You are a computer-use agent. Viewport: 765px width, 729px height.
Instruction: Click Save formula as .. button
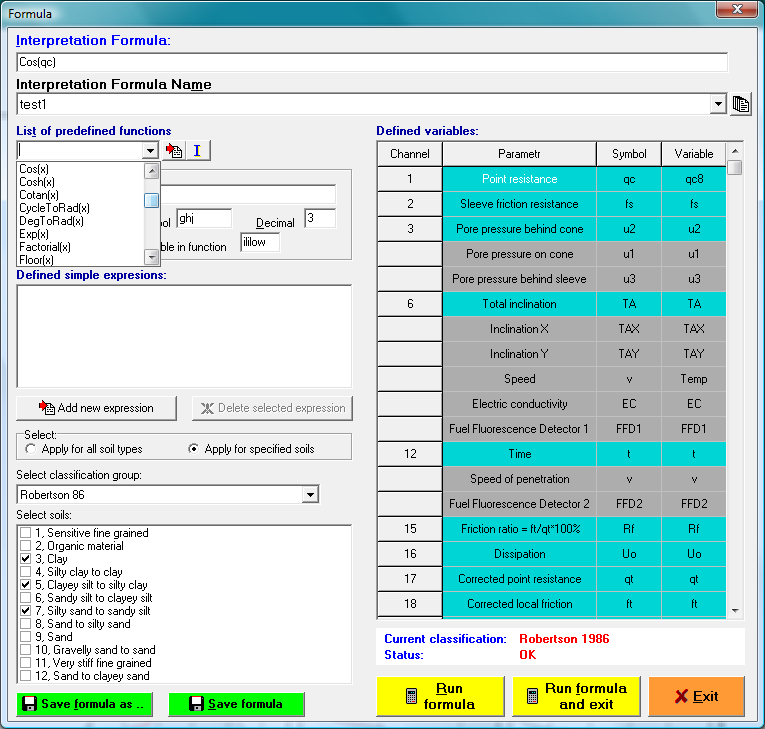click(x=84, y=704)
